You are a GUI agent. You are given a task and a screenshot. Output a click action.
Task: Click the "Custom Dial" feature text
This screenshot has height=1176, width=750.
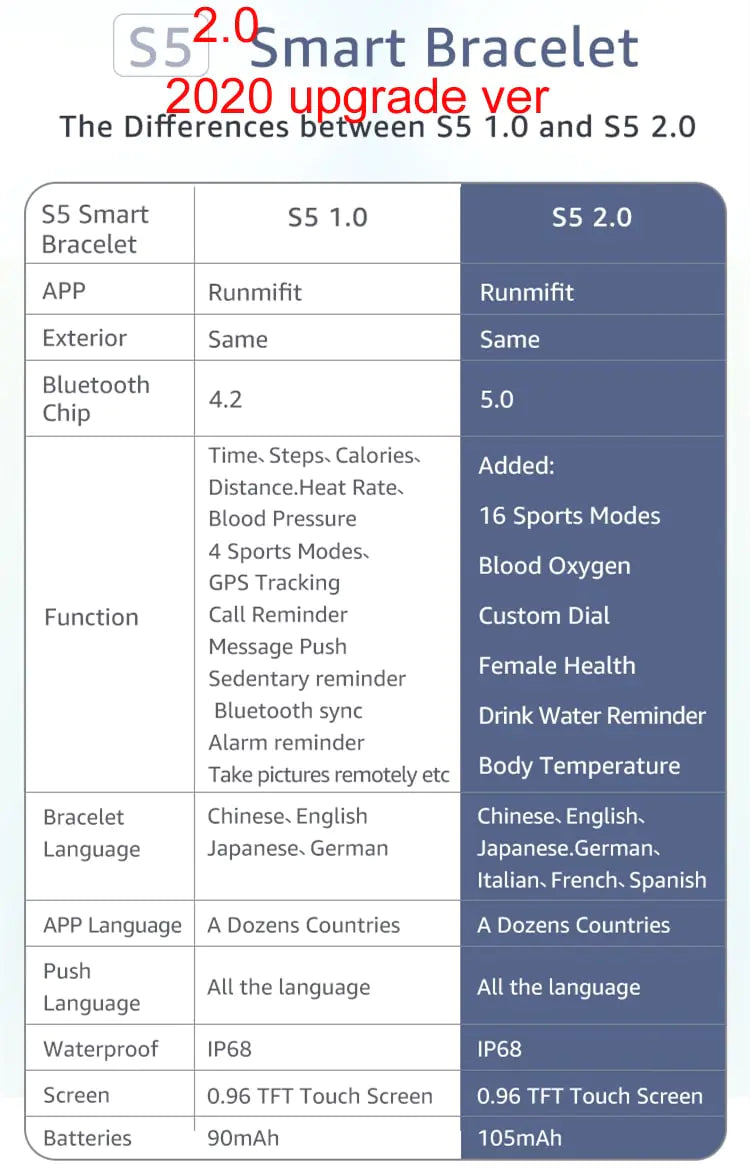pos(544,616)
